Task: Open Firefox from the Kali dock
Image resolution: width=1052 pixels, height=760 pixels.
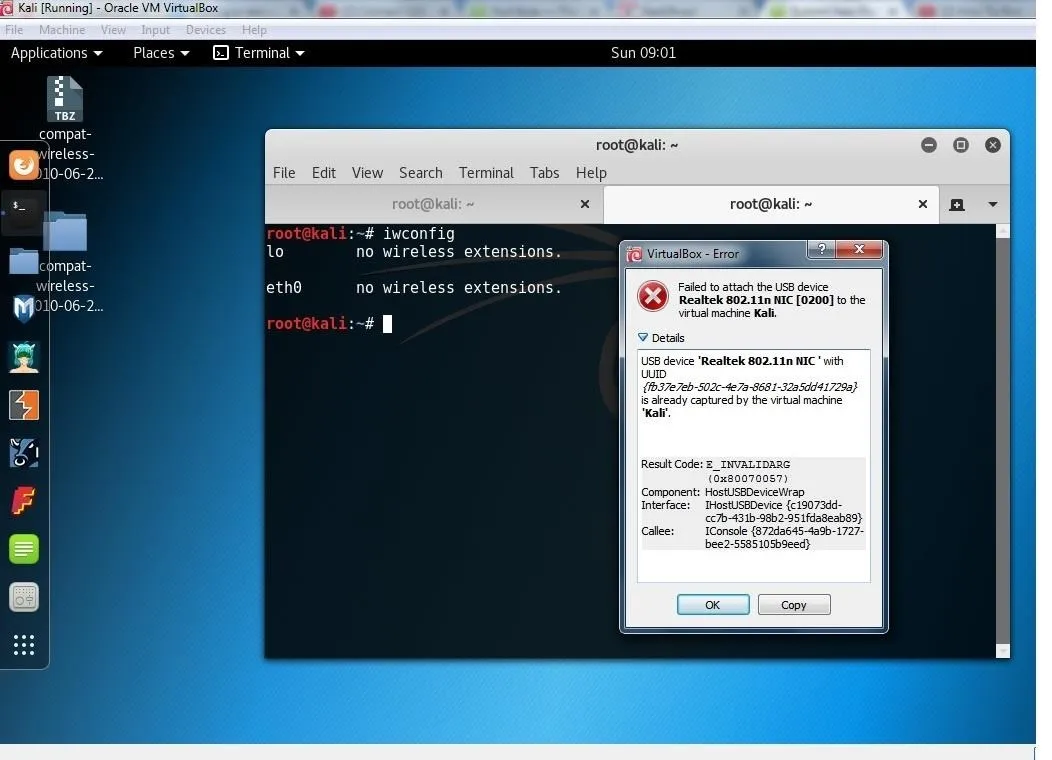Action: [24, 165]
